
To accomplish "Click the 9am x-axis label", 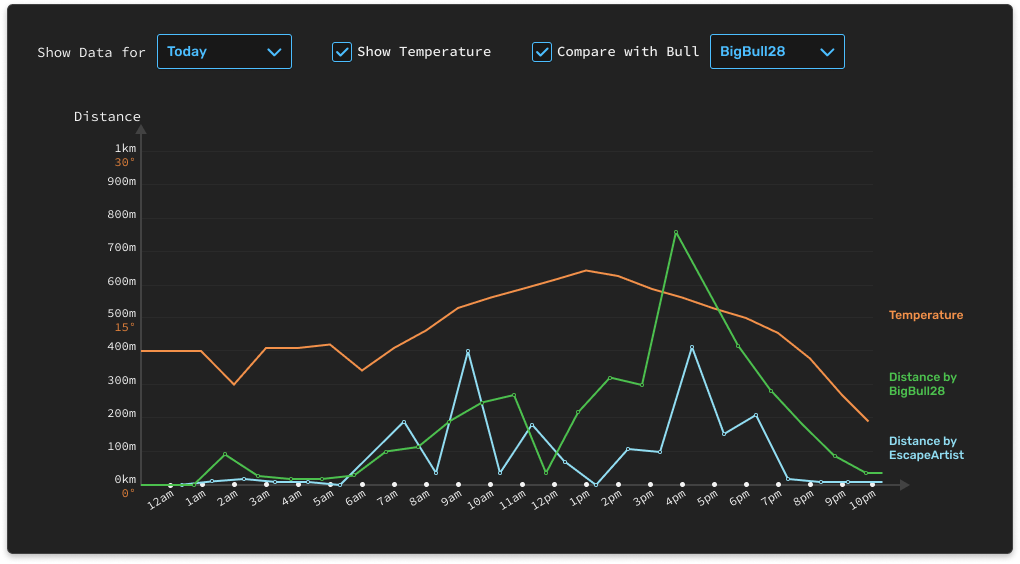I will coord(451,498).
